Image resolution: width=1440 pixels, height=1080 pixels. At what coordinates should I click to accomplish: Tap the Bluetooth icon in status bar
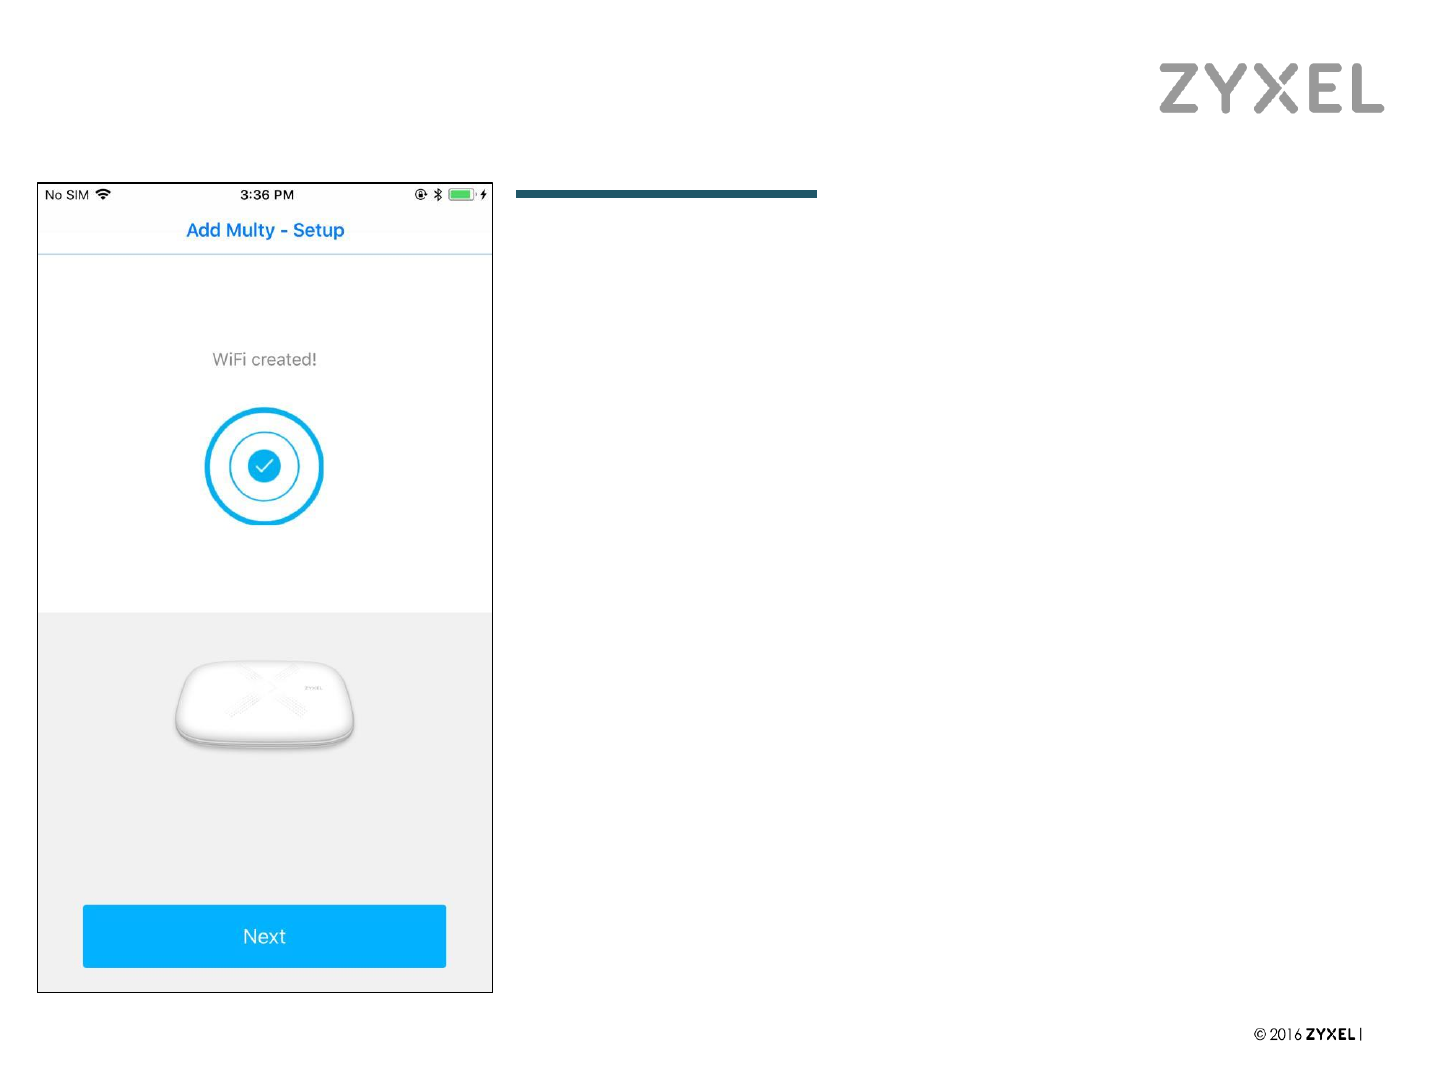tap(438, 194)
